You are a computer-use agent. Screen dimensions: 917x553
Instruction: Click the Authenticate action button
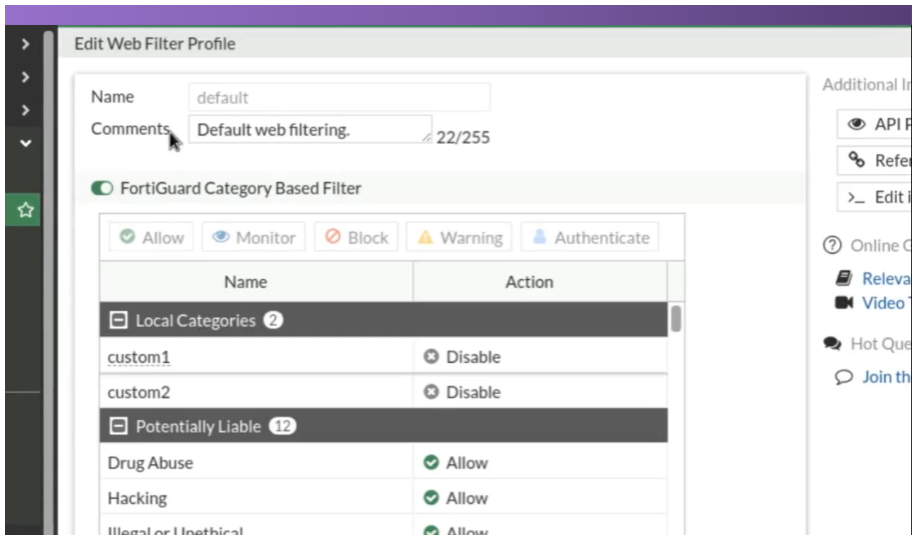point(591,237)
